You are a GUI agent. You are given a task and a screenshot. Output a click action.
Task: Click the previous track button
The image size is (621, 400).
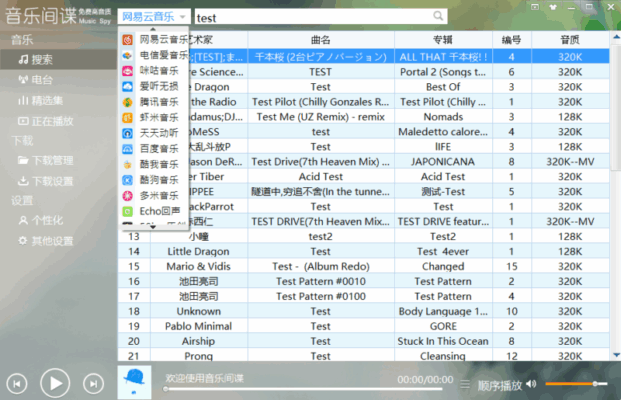tap(17, 383)
